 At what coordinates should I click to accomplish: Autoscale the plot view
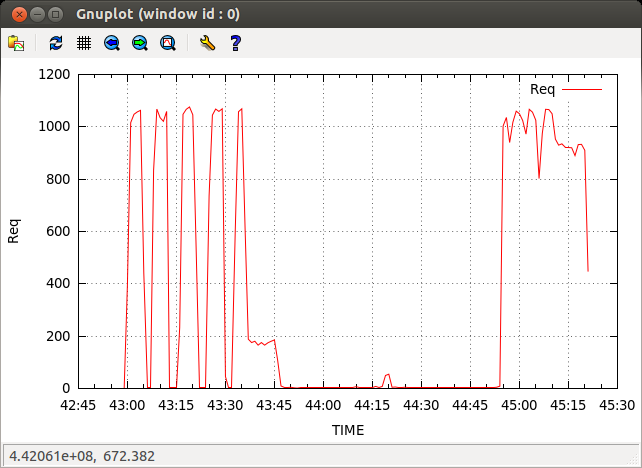click(168, 43)
